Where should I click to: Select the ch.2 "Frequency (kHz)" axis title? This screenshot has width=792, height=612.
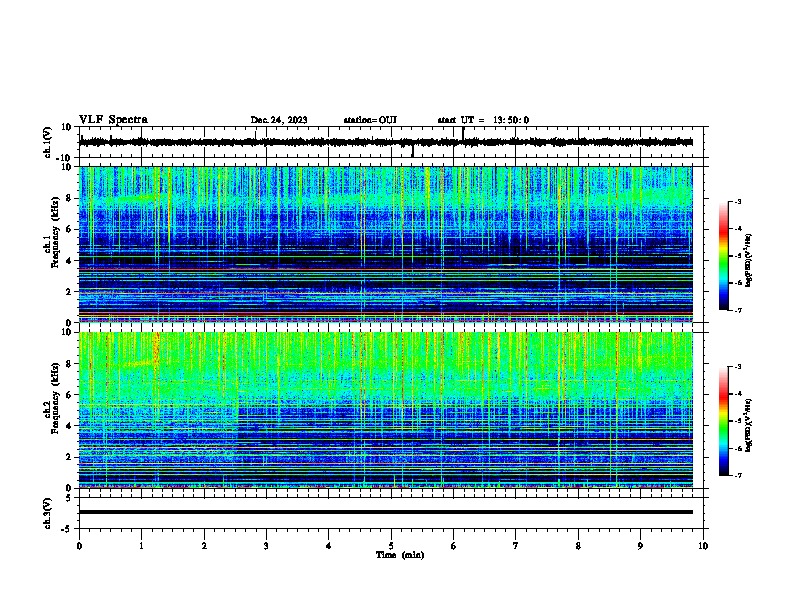coord(56,398)
